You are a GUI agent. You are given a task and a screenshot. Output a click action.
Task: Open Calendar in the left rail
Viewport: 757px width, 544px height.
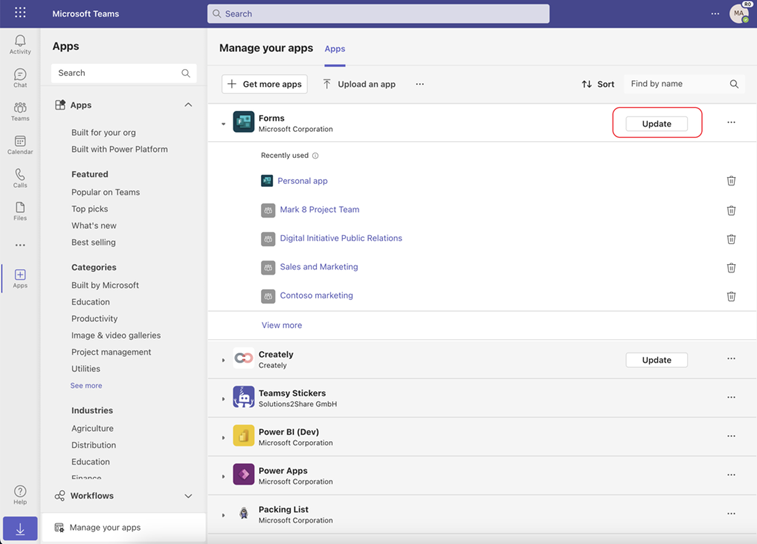click(x=20, y=144)
